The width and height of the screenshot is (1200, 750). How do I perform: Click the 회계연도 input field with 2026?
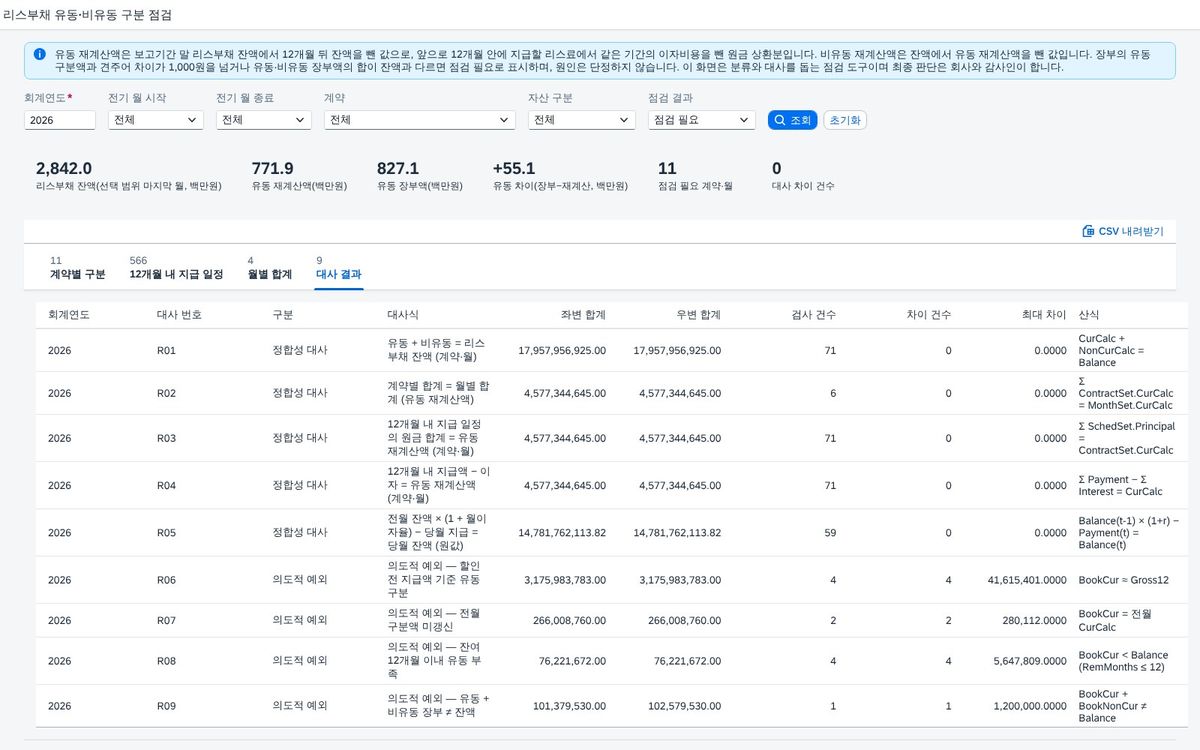(x=60, y=120)
